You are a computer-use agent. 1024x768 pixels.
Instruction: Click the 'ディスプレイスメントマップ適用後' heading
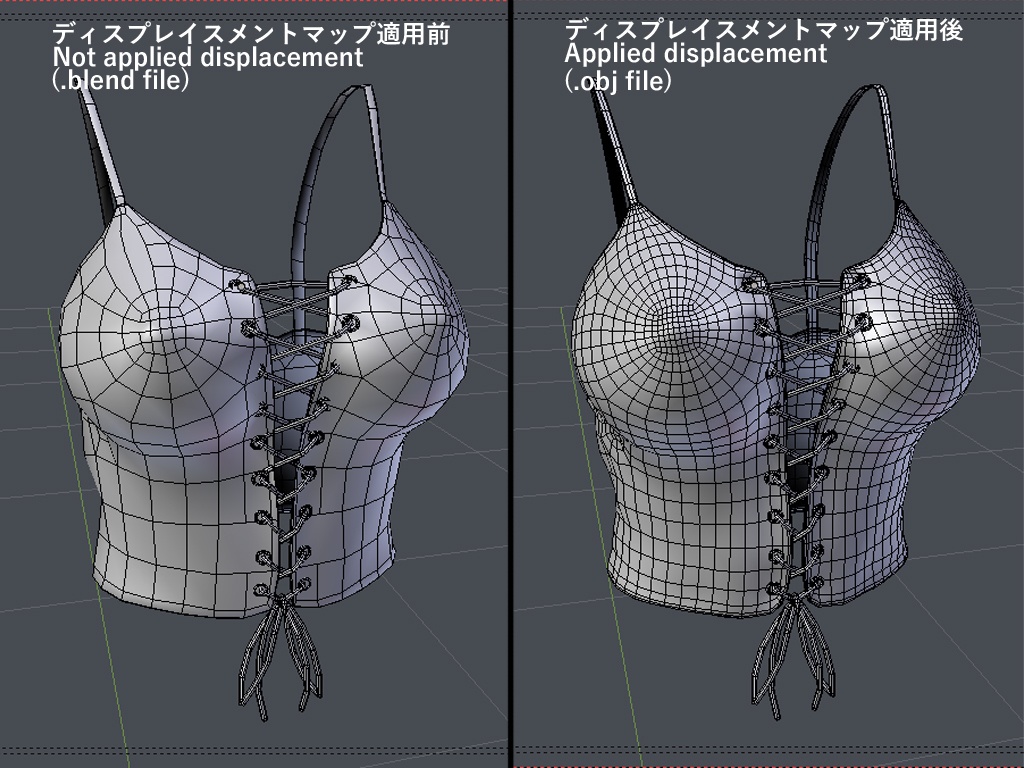pyautogui.click(x=764, y=30)
